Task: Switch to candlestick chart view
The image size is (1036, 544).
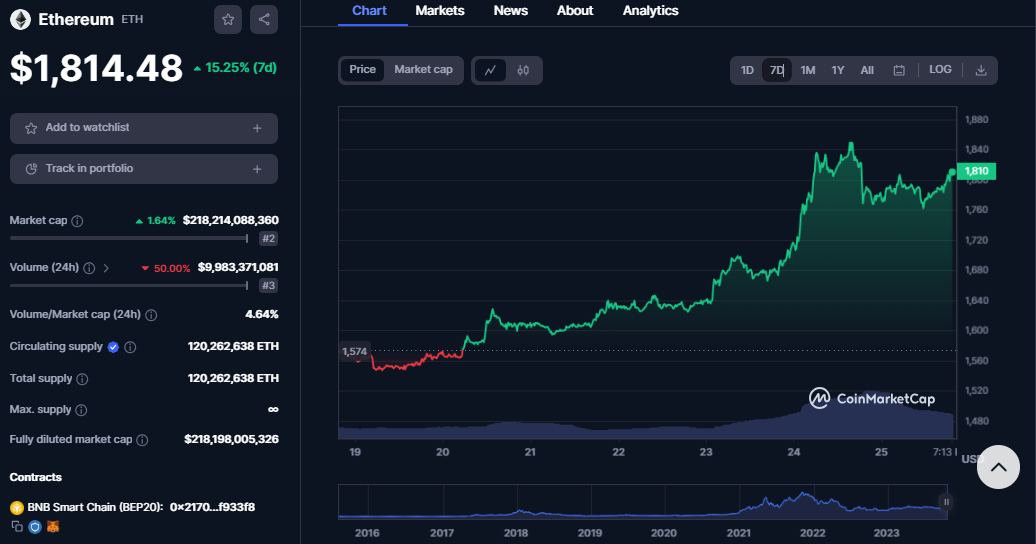Action: pyautogui.click(x=523, y=70)
